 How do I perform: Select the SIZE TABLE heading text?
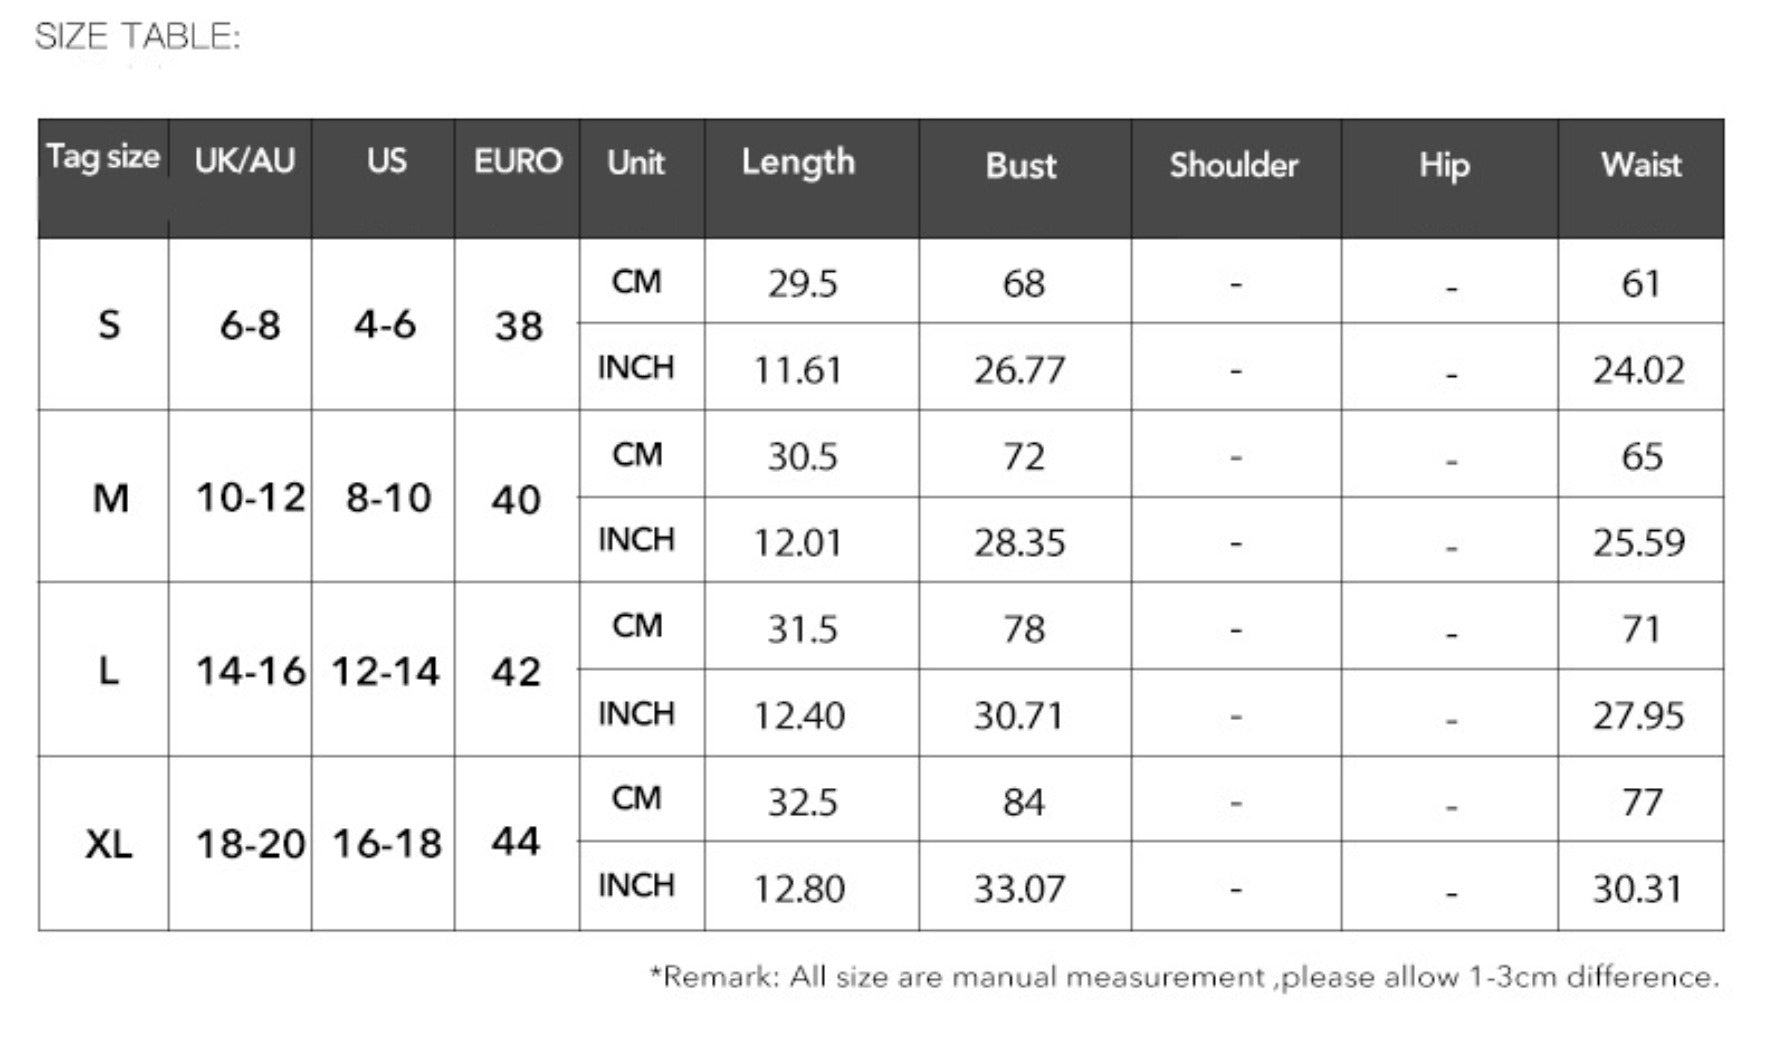(x=138, y=37)
